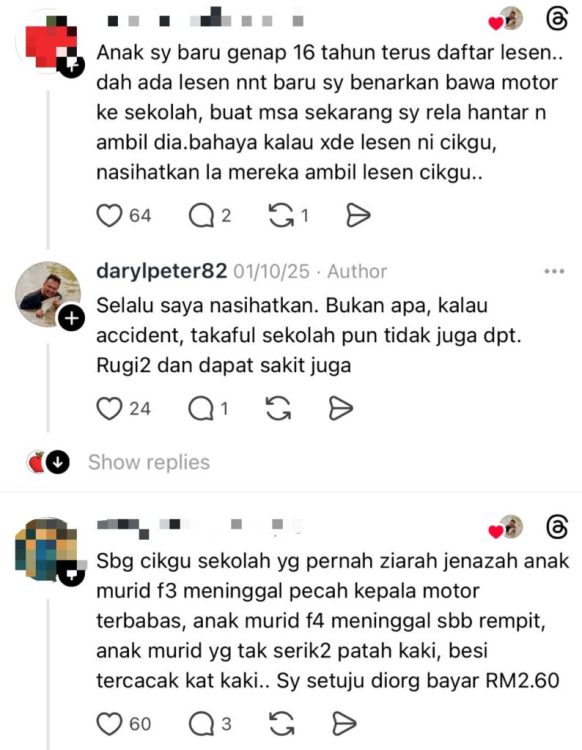Open the 3 replies on the cikgu comment
The width and height of the screenshot is (582, 750).
point(201,724)
